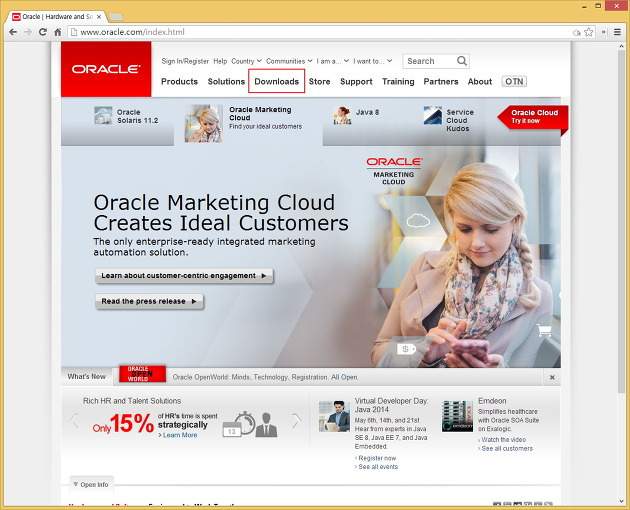Screen dimensions: 630x510
Task: Click in the Search input field
Action: (x=430, y=61)
